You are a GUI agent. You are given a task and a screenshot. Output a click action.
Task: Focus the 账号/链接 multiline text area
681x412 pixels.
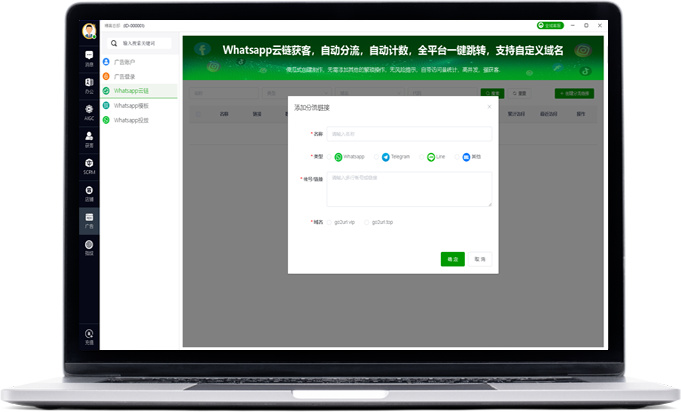[409, 189]
